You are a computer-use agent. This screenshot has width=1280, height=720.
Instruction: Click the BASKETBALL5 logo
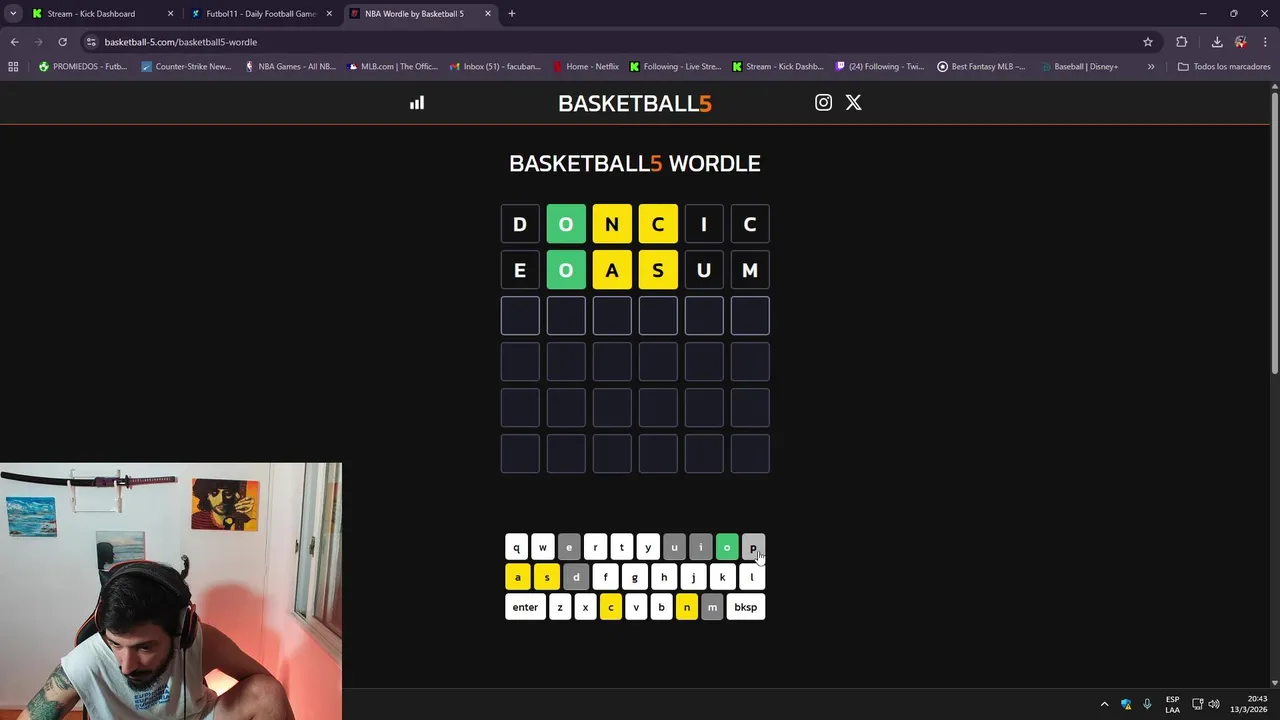(x=635, y=103)
